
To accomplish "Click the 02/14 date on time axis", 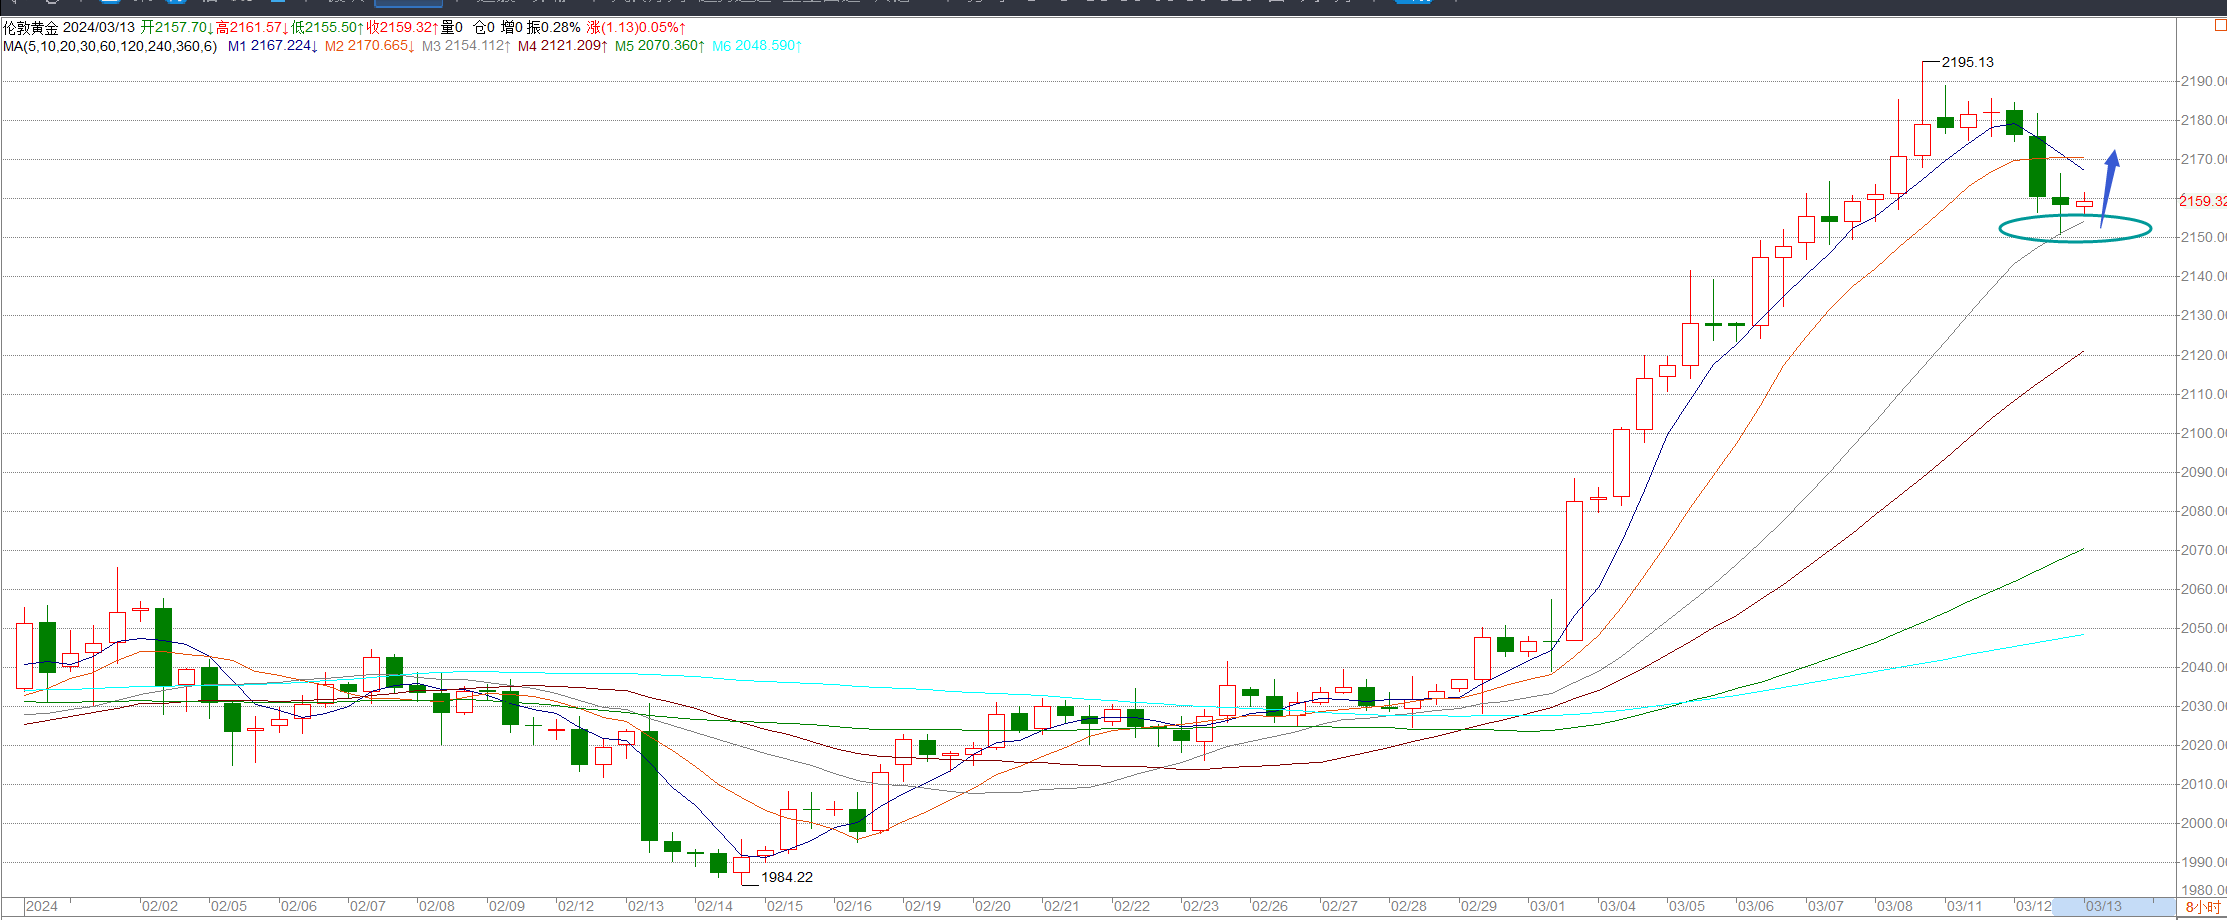I will coord(714,906).
